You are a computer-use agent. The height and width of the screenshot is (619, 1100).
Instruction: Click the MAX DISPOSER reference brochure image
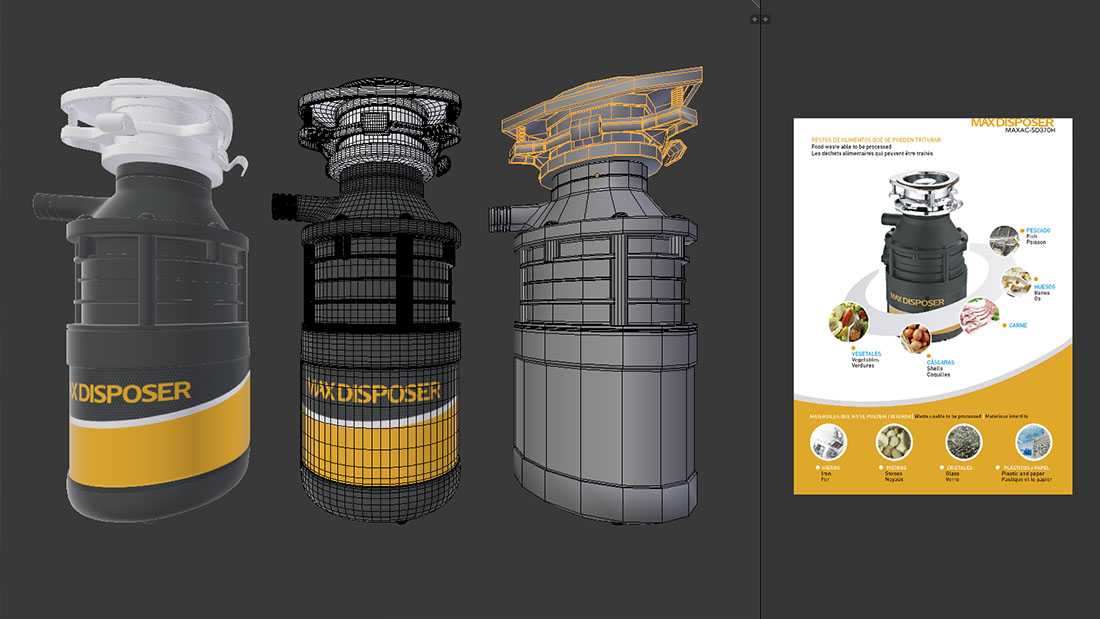point(932,306)
